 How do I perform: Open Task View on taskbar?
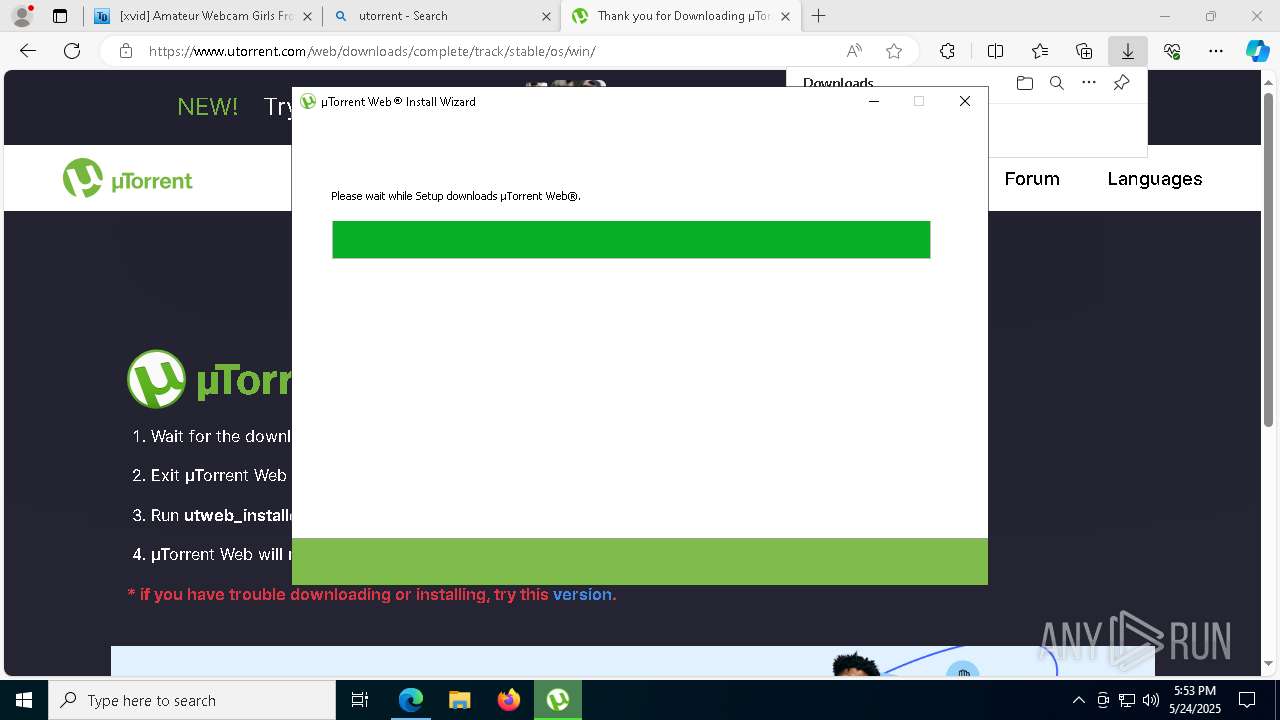(360, 700)
